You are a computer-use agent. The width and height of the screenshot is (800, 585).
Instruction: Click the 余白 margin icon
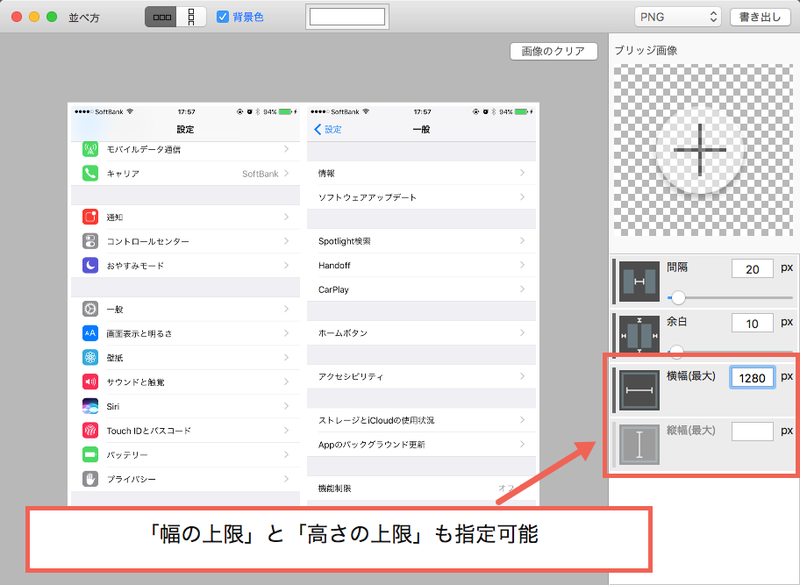click(639, 334)
